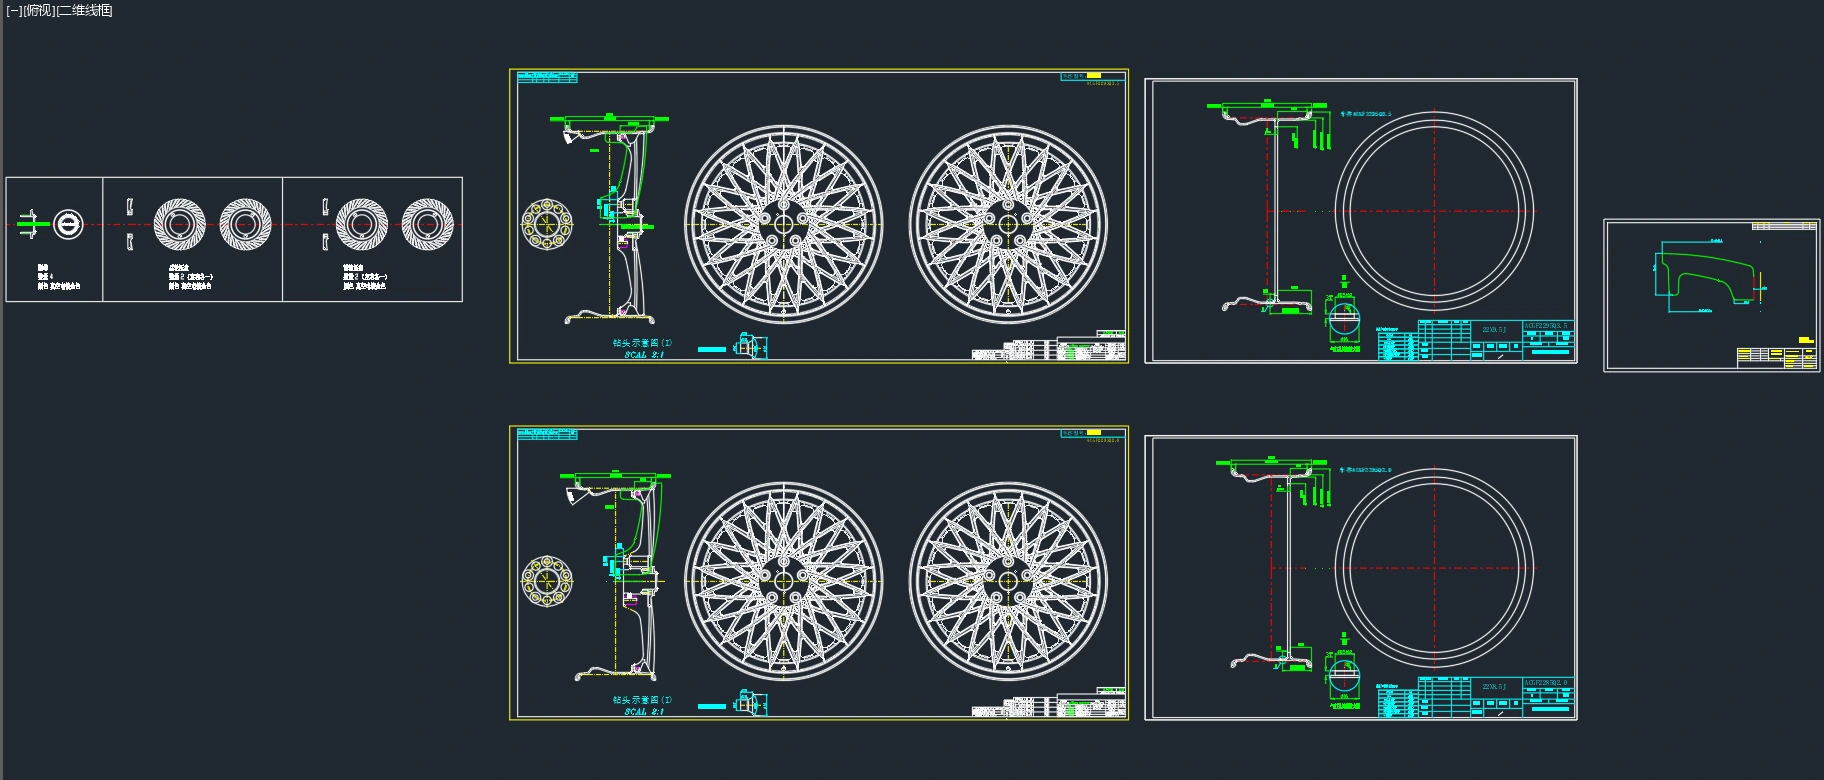Viewport: 1824px width, 780px height.
Task: Open the [-] viewport controls menu
Action: pos(13,10)
